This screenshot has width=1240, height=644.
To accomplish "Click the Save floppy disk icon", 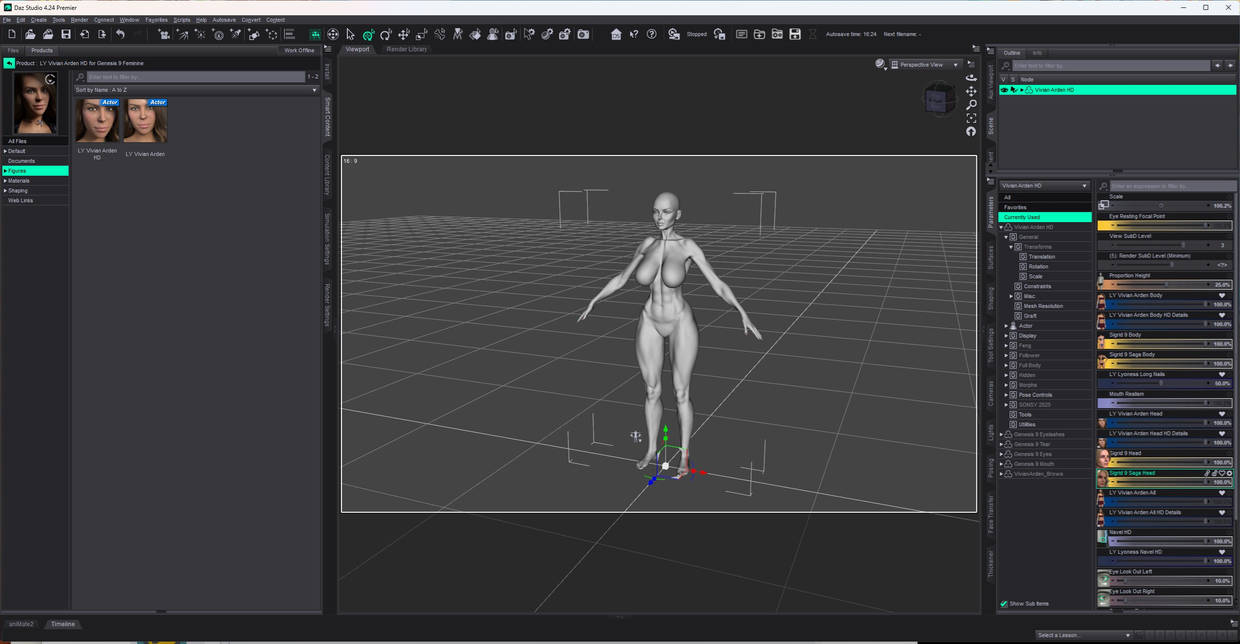I will [x=66, y=34].
